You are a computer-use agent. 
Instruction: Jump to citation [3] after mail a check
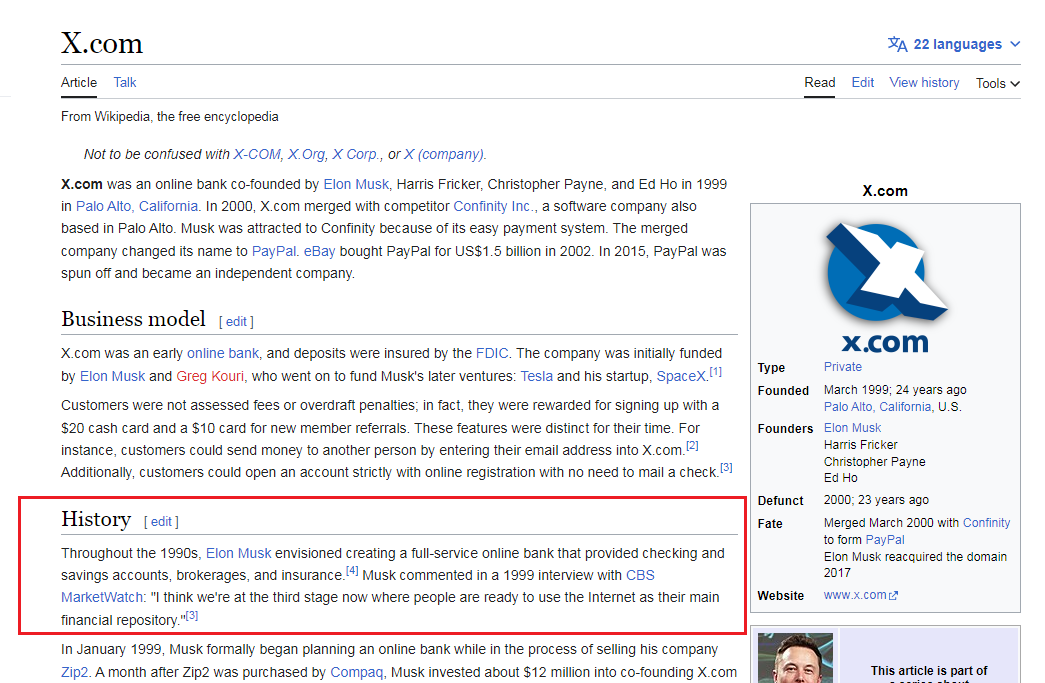(726, 468)
